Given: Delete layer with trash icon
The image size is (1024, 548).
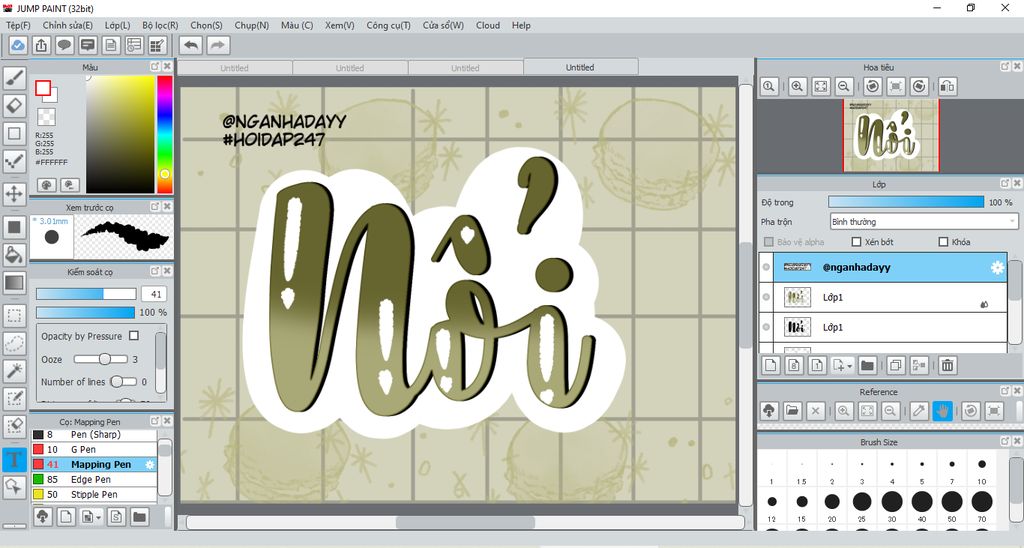Looking at the screenshot, I should pyautogui.click(x=948, y=365).
